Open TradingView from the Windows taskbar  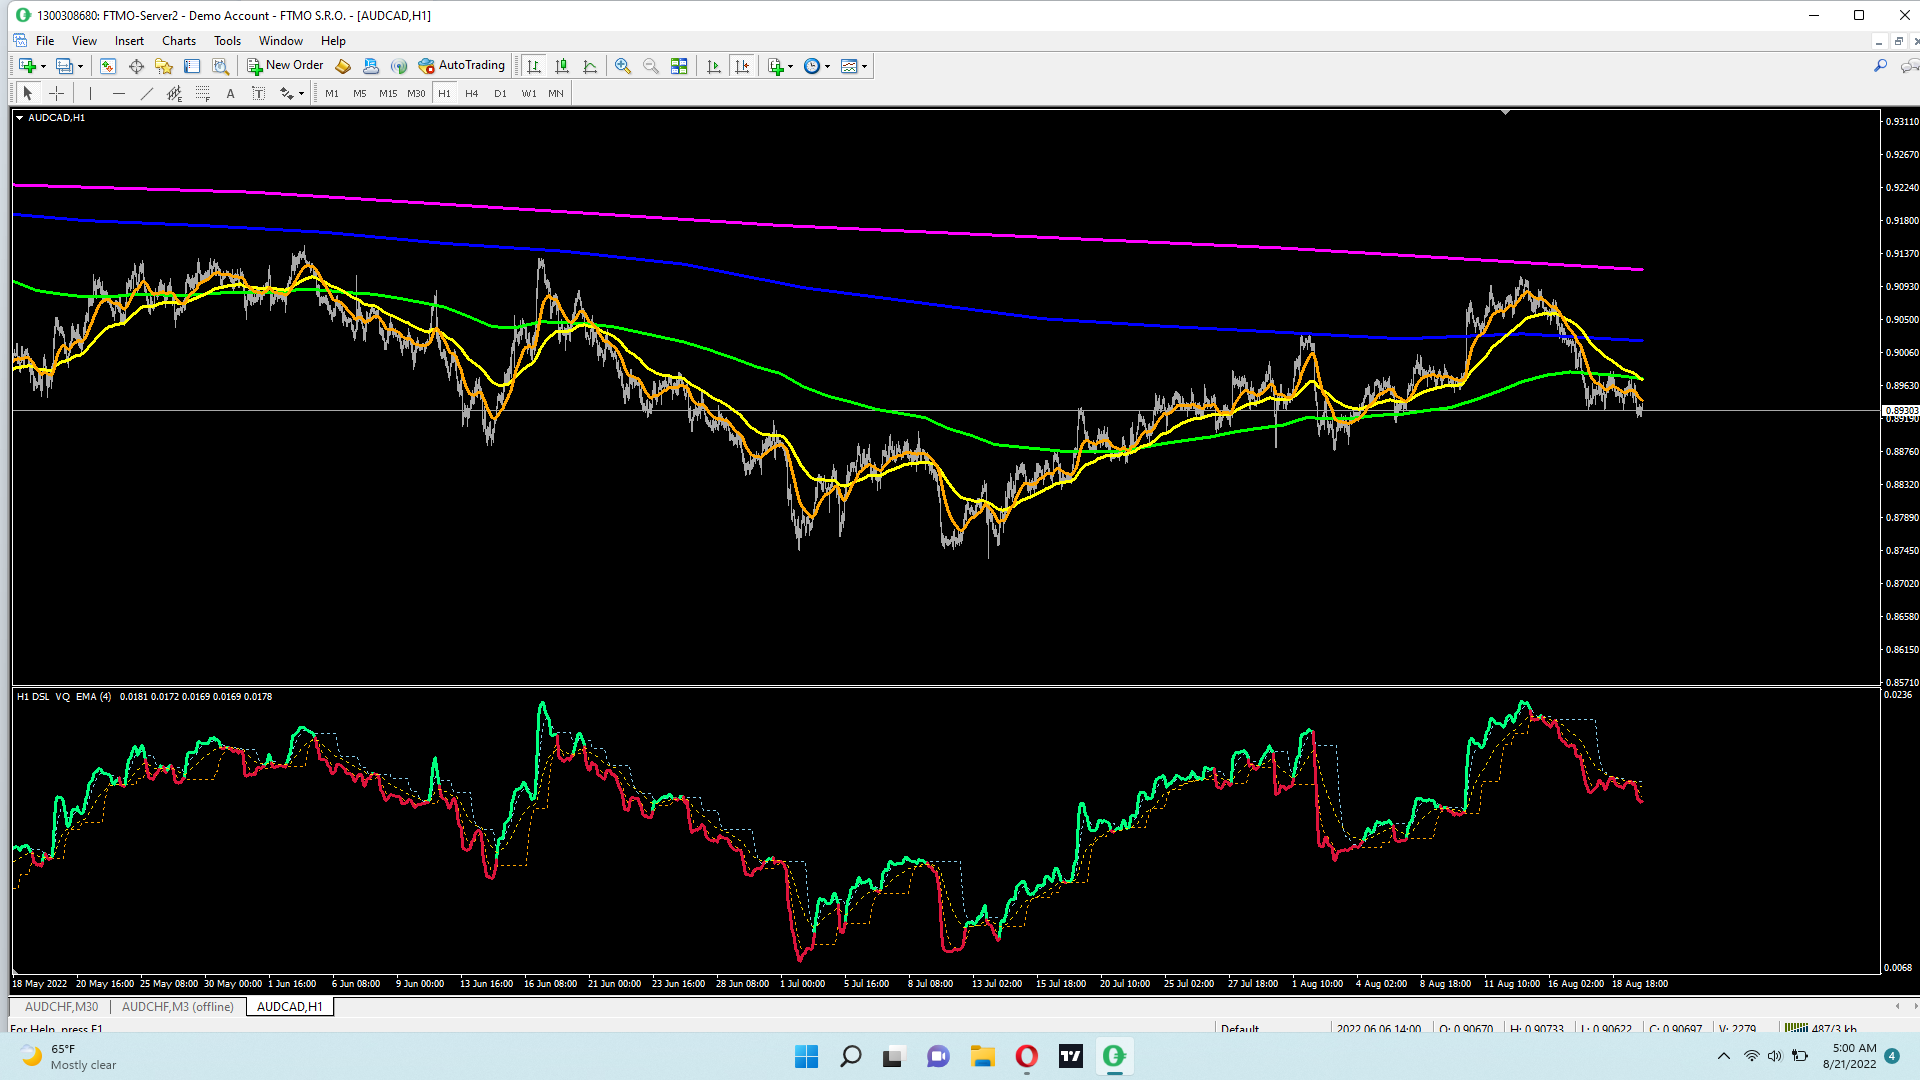pyautogui.click(x=1070, y=1056)
